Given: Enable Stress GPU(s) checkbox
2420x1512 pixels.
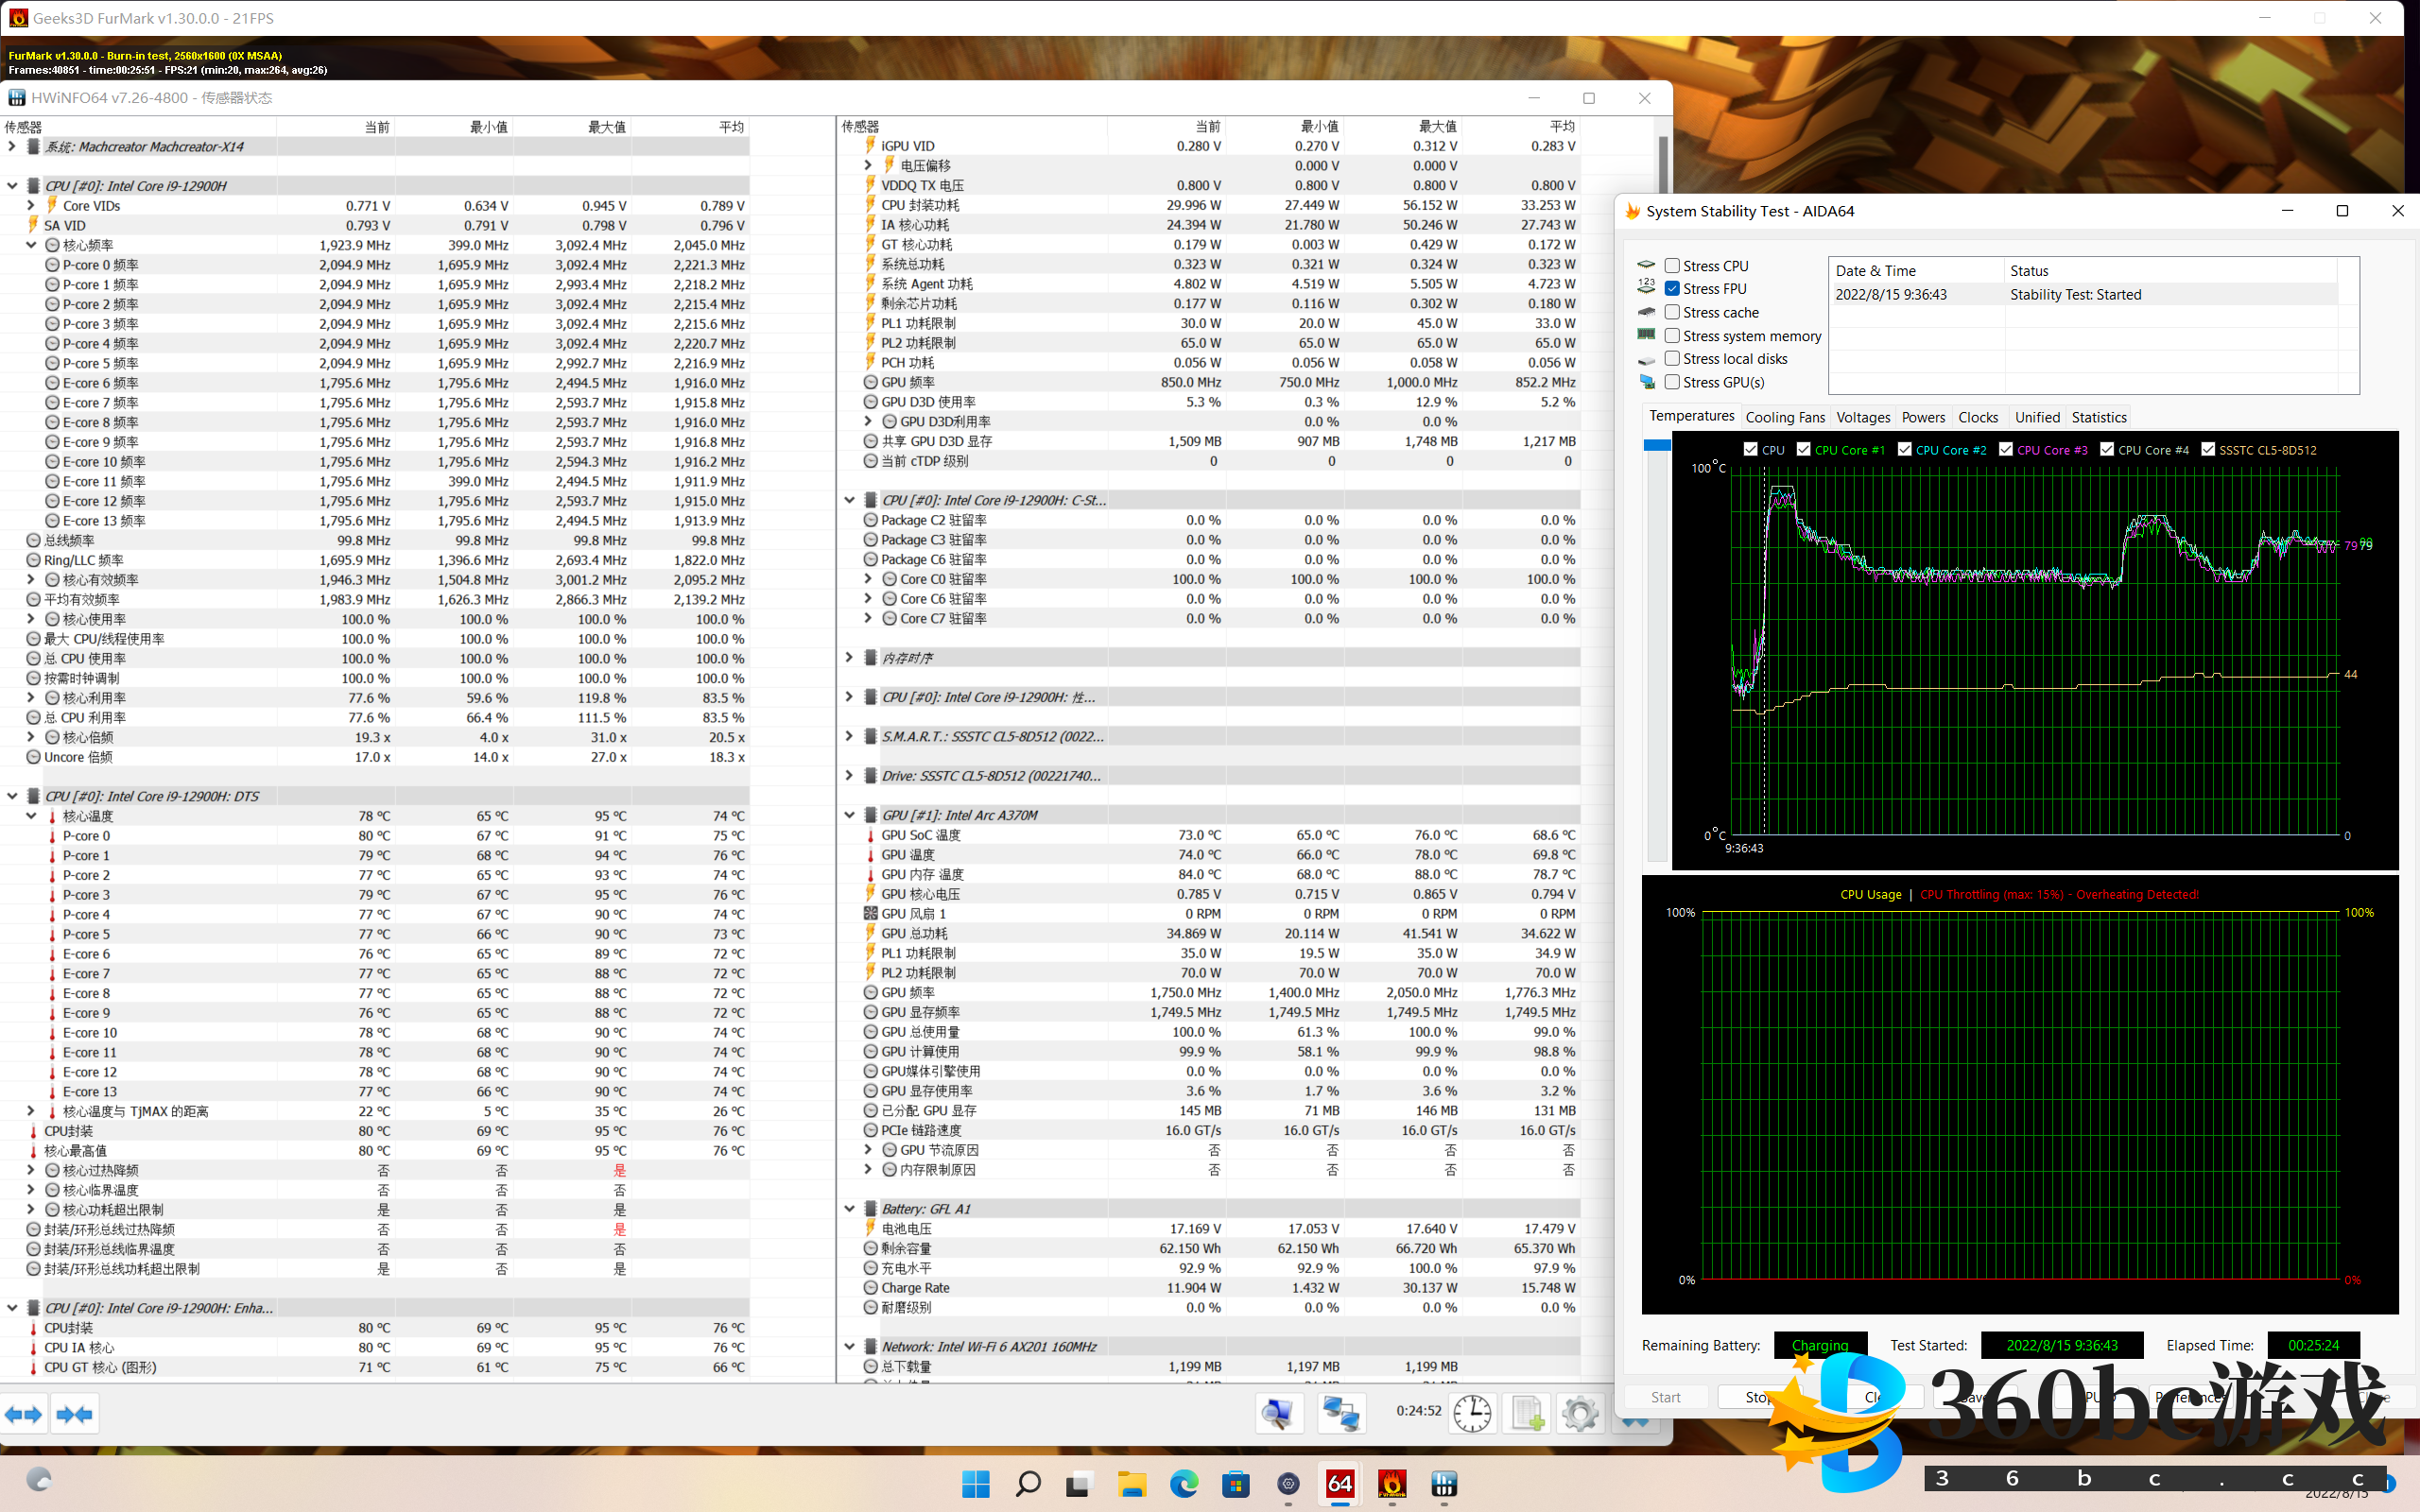Looking at the screenshot, I should coord(1672,382).
